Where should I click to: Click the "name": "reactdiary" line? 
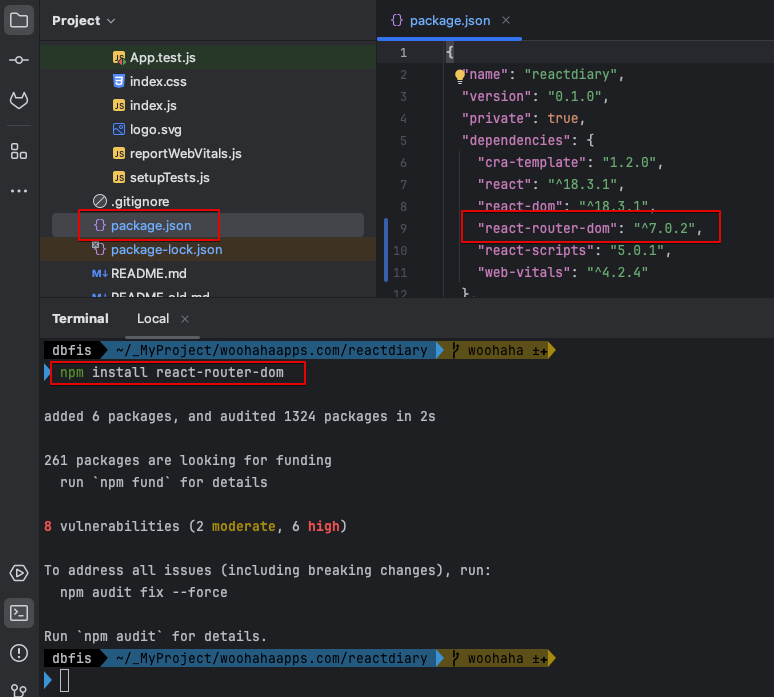tap(543, 75)
